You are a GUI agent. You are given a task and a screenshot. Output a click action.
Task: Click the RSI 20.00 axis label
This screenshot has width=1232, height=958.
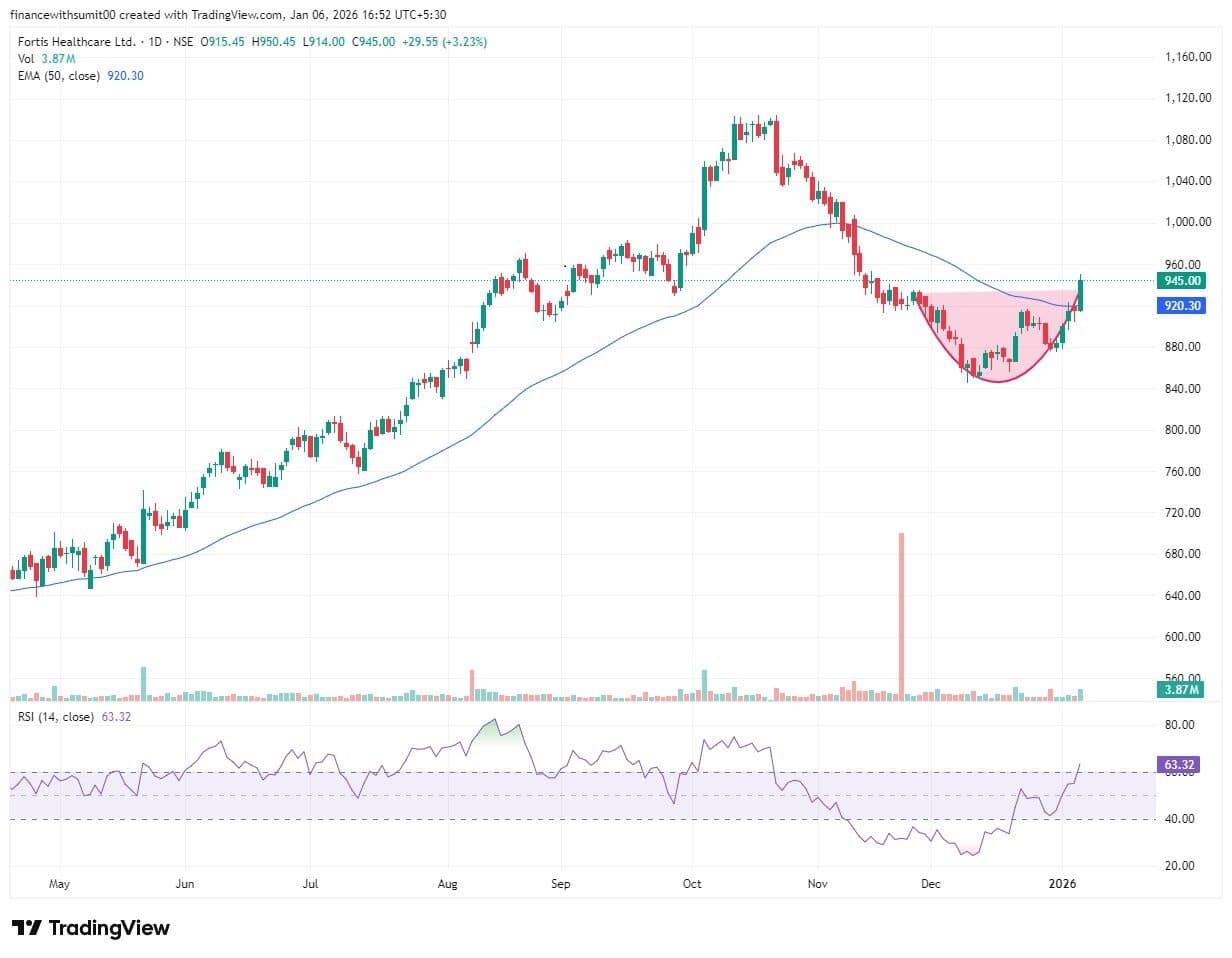[1182, 866]
